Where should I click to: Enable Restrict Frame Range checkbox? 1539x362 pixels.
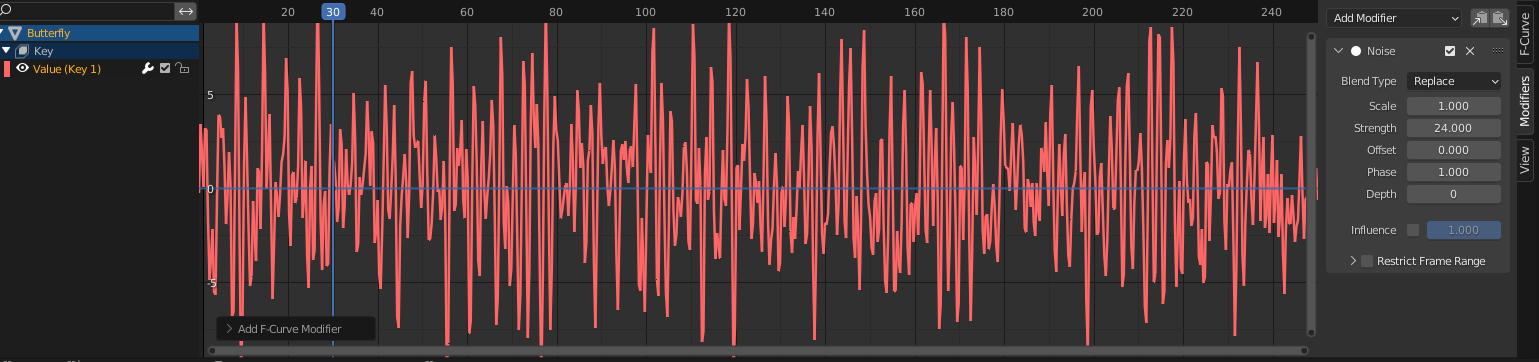tap(1367, 261)
